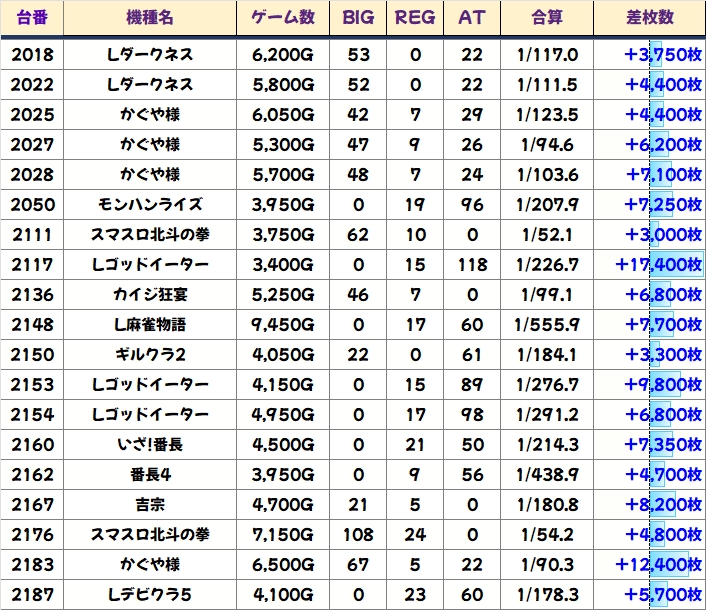Select the ギルクラ2 machine name
The height and width of the screenshot is (610, 706).
(x=150, y=355)
